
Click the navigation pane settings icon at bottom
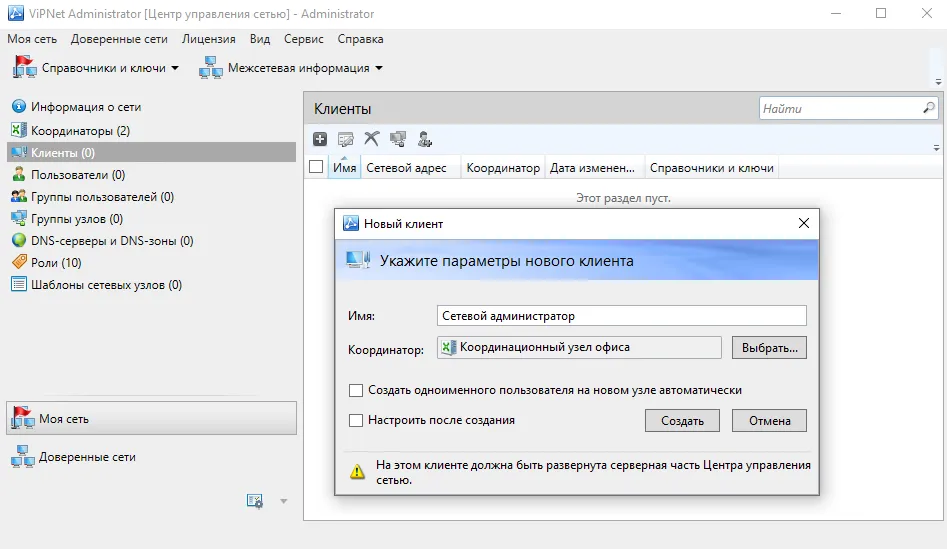tap(255, 501)
